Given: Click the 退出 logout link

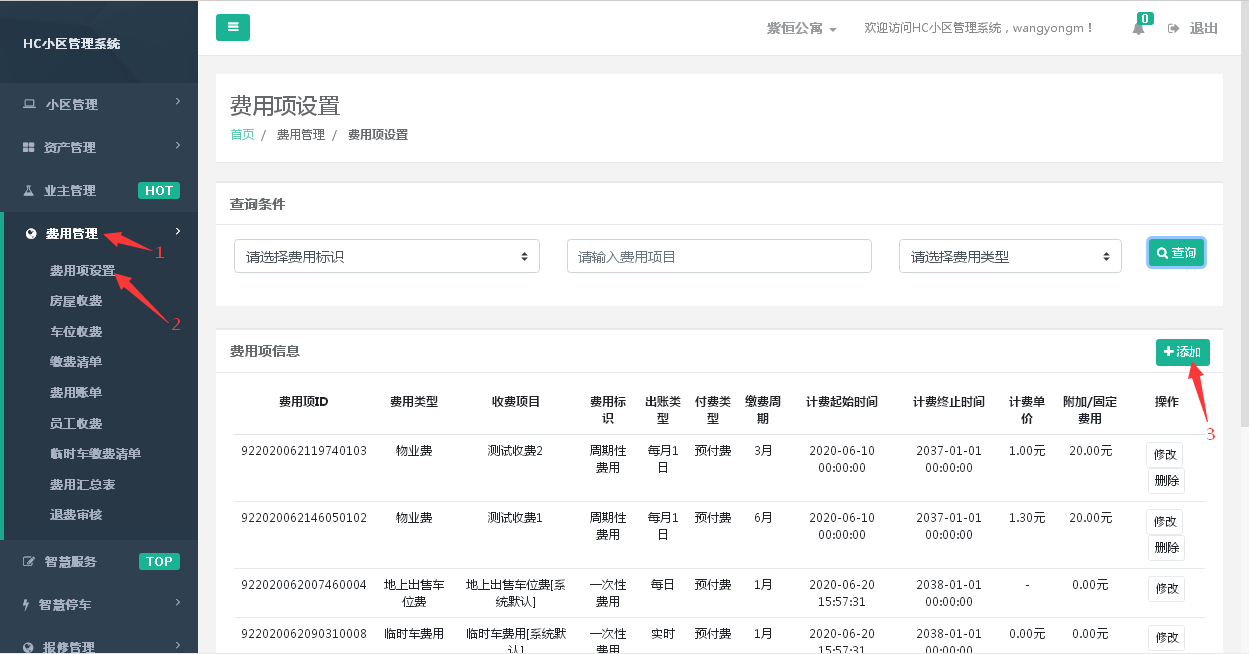Looking at the screenshot, I should (1203, 28).
